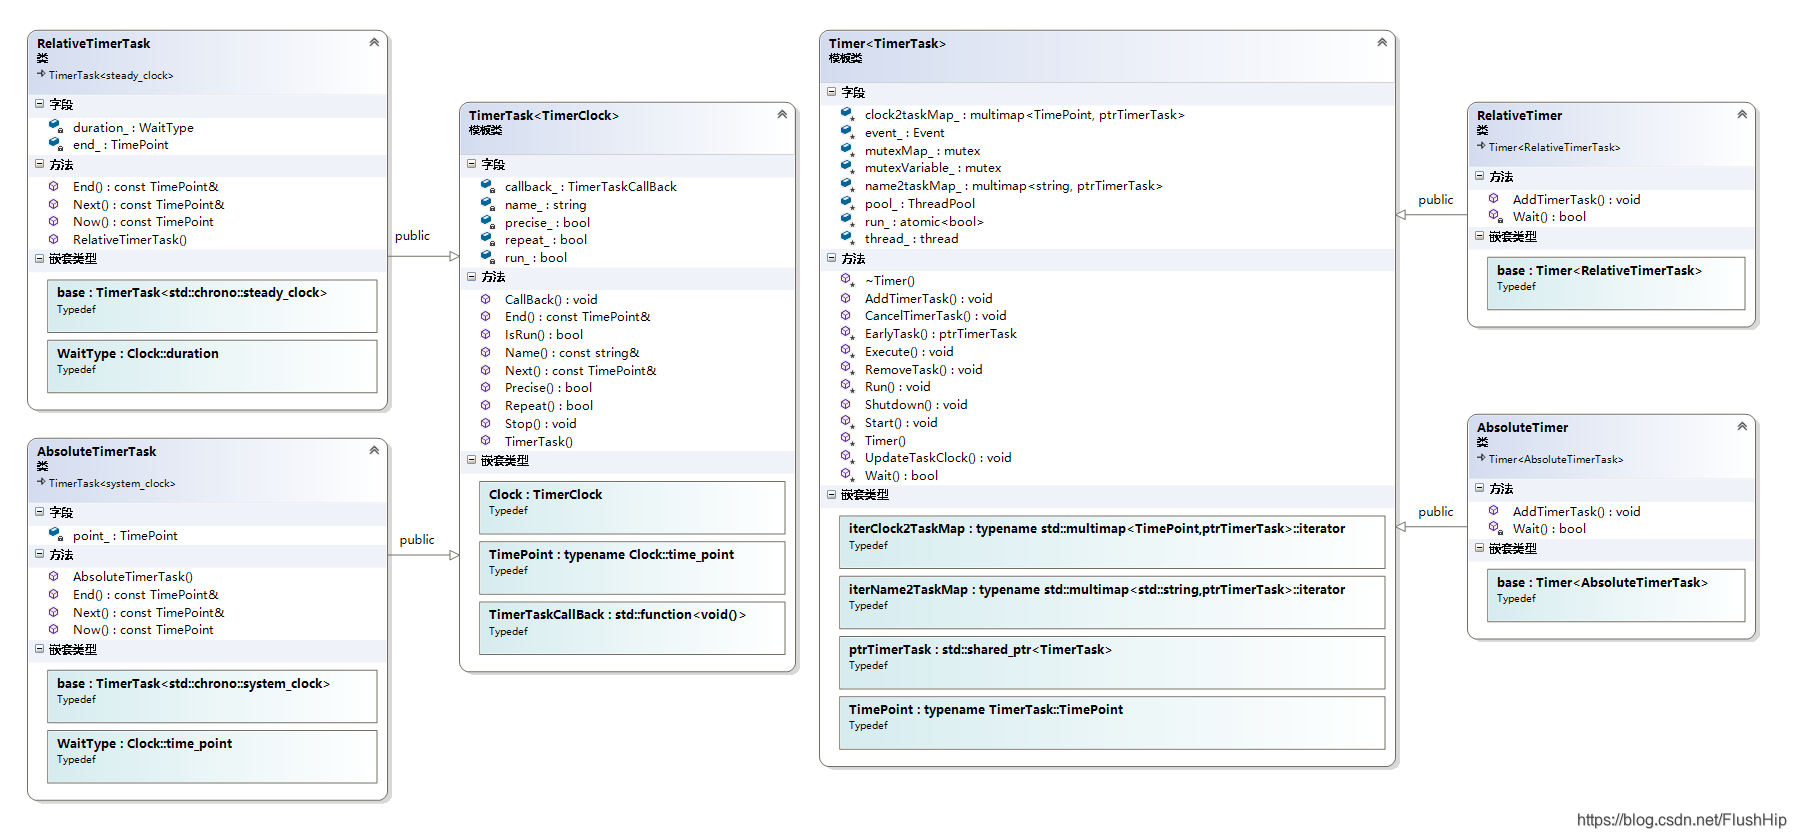Viewport: 1797px width, 839px height.
Task: Click the field icon beside thread_ : thread
Action: 848,238
